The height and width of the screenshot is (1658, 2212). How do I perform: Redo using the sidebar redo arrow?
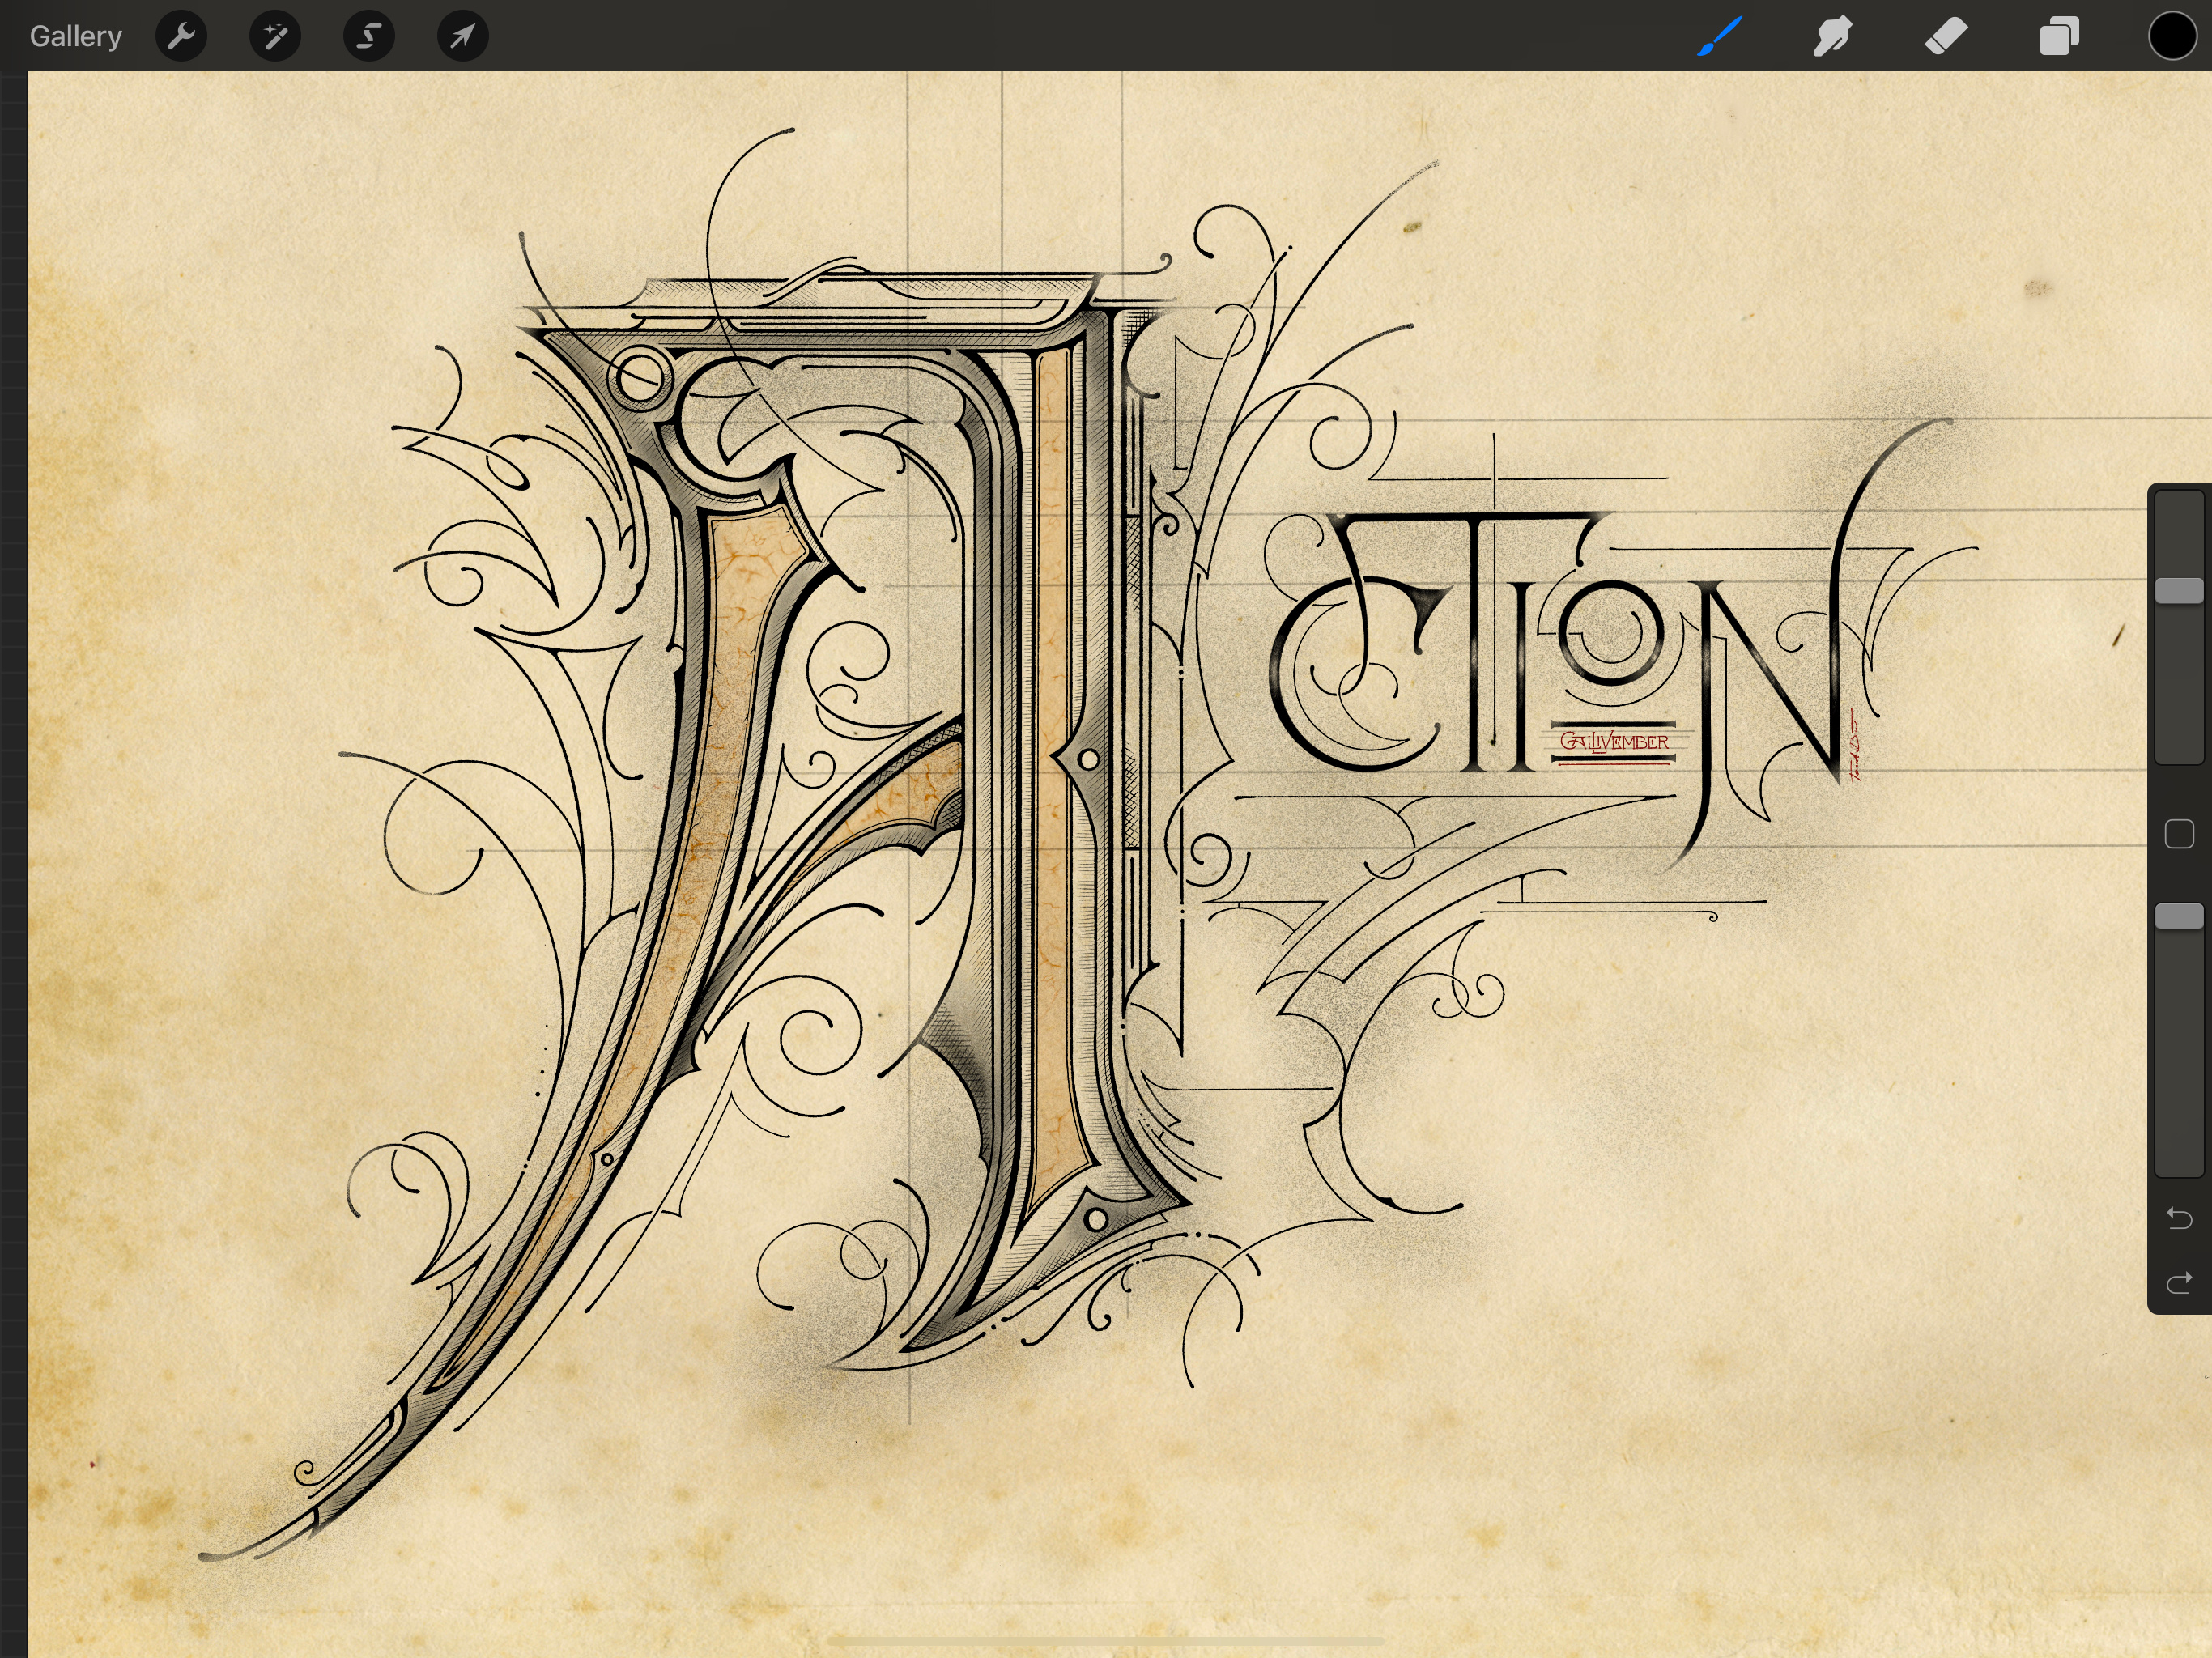pos(2179,1283)
